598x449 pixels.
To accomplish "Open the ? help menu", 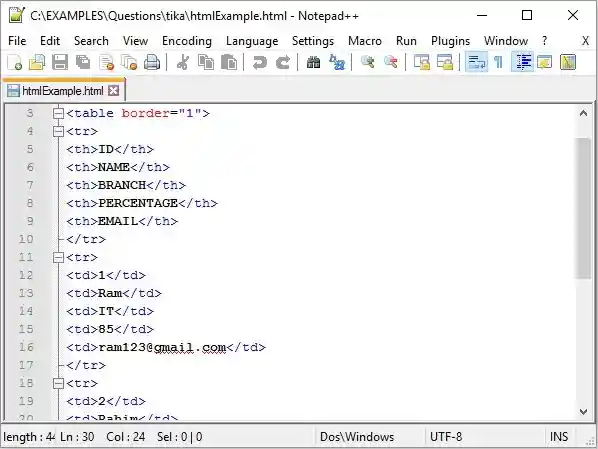I will tap(544, 41).
